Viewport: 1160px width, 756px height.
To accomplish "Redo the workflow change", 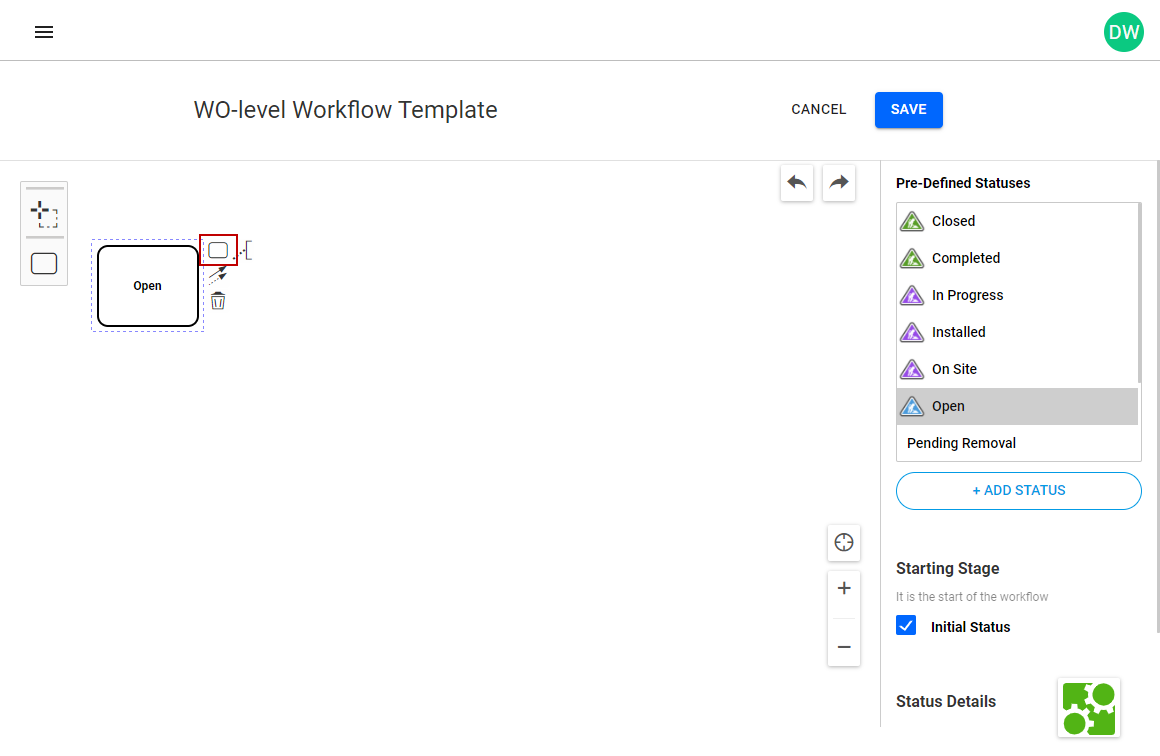I will coord(839,182).
